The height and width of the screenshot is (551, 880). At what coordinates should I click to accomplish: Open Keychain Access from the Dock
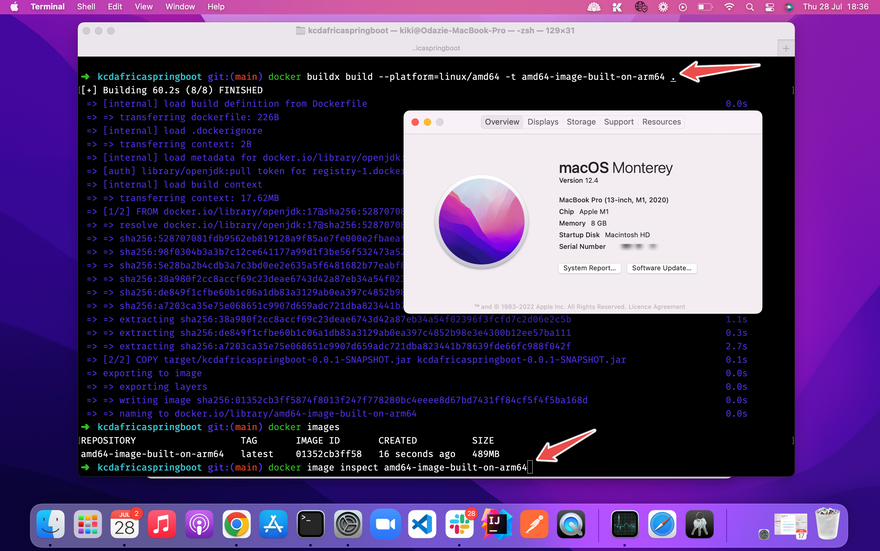tap(699, 525)
